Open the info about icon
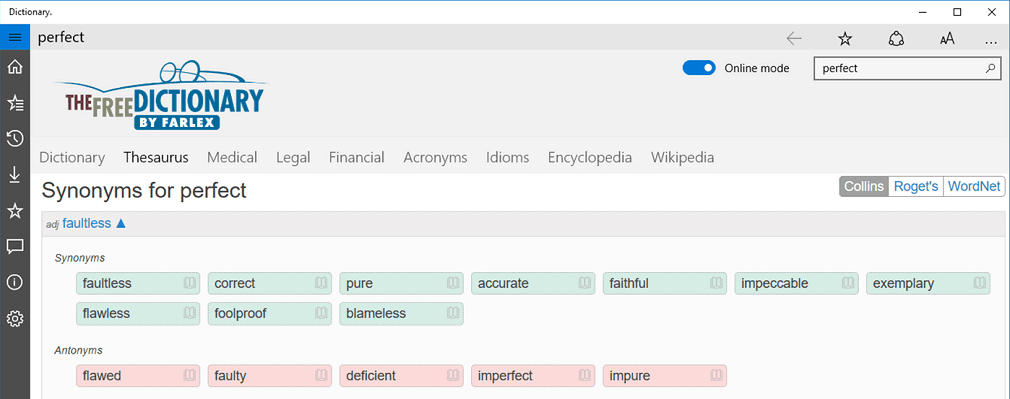Image resolution: width=1010 pixels, height=399 pixels. point(15,282)
